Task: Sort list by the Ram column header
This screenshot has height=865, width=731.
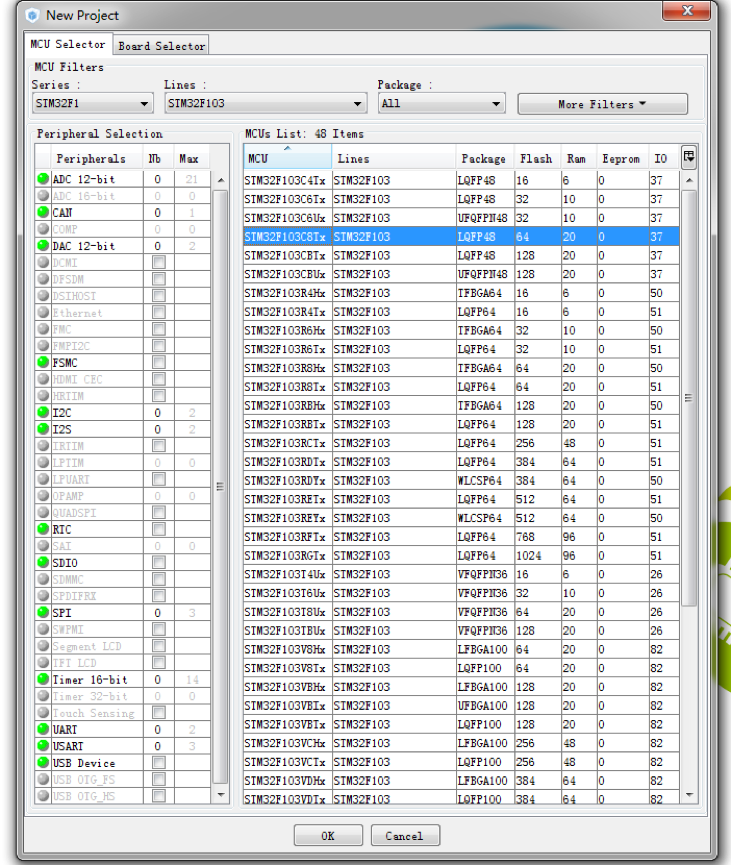Action: click(578, 158)
